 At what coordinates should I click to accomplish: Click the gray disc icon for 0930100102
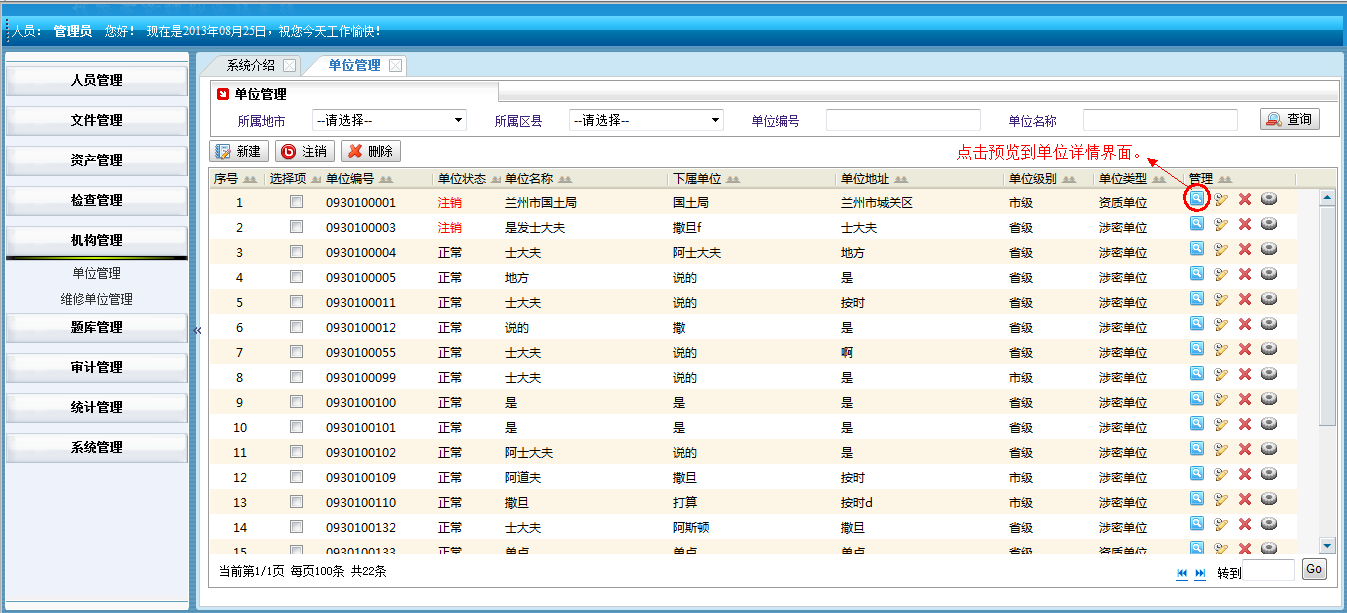coord(1269,448)
